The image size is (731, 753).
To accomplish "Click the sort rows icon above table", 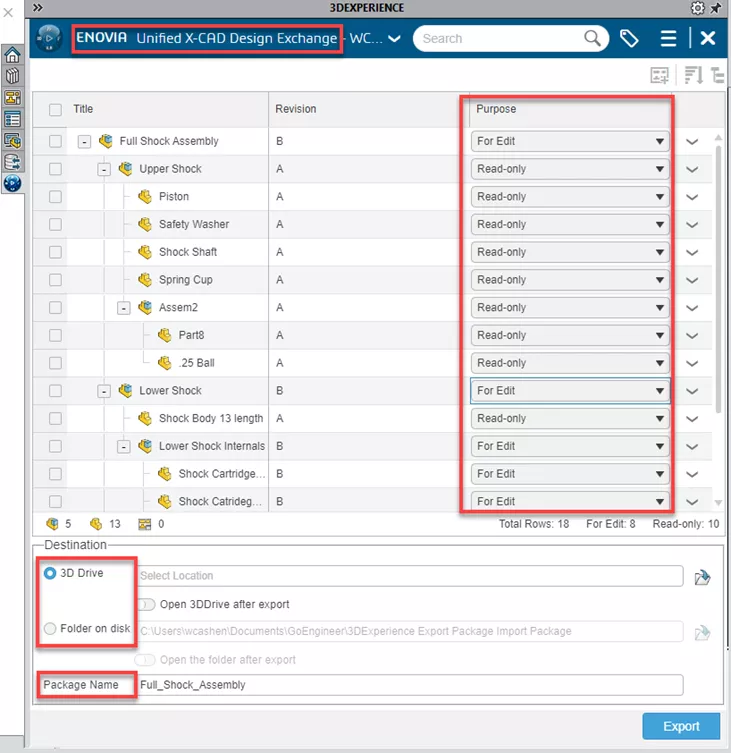I will [x=692, y=75].
